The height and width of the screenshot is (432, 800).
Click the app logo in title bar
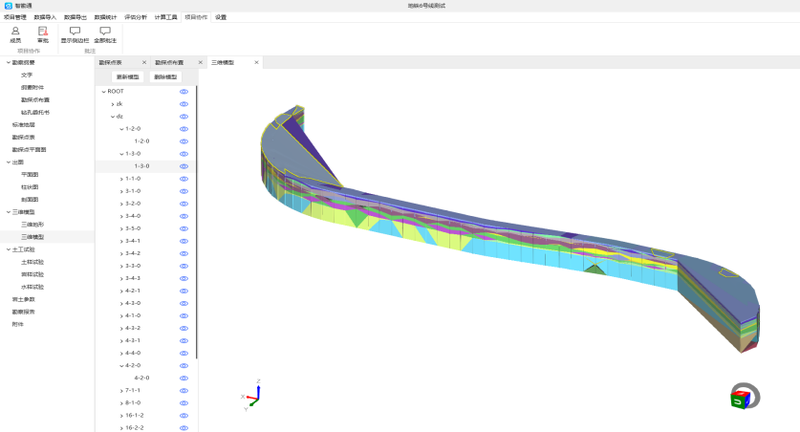(x=8, y=6)
